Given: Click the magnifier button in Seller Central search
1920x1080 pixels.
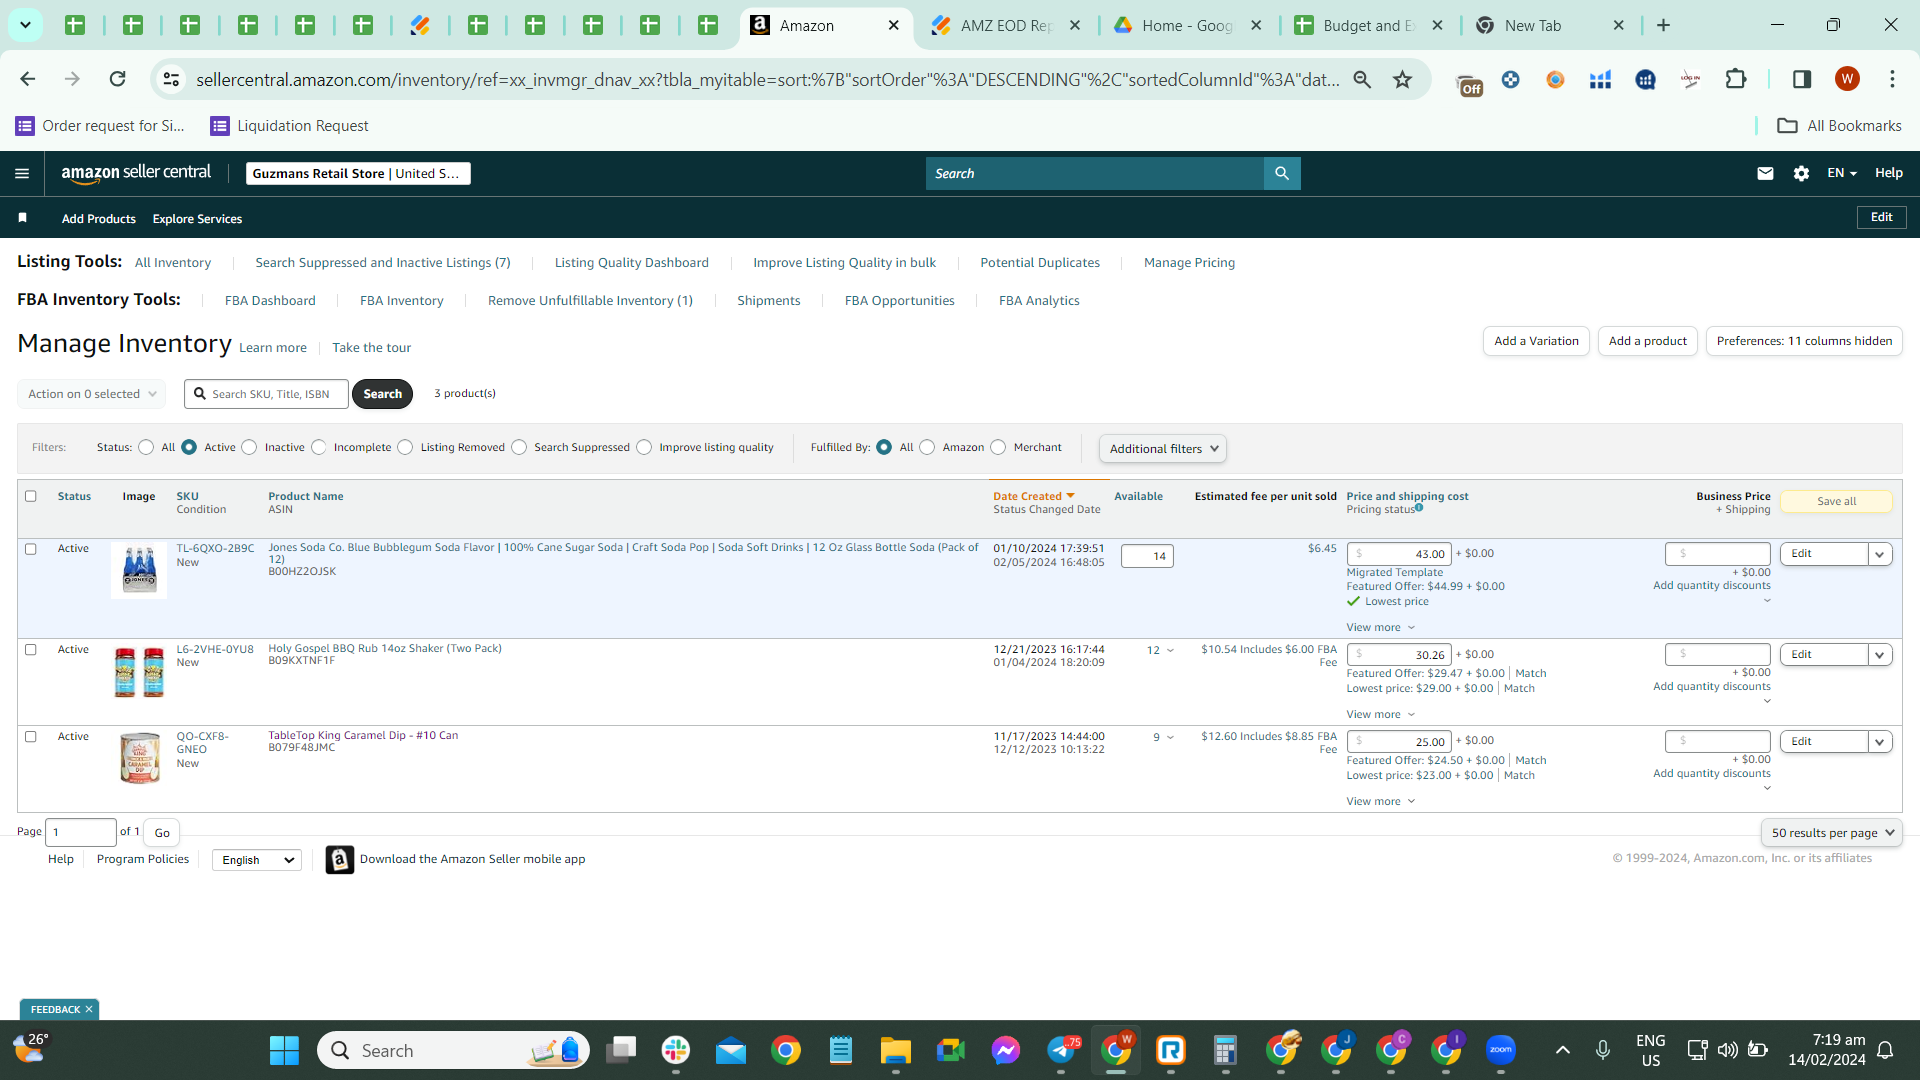Looking at the screenshot, I should click(x=1282, y=174).
